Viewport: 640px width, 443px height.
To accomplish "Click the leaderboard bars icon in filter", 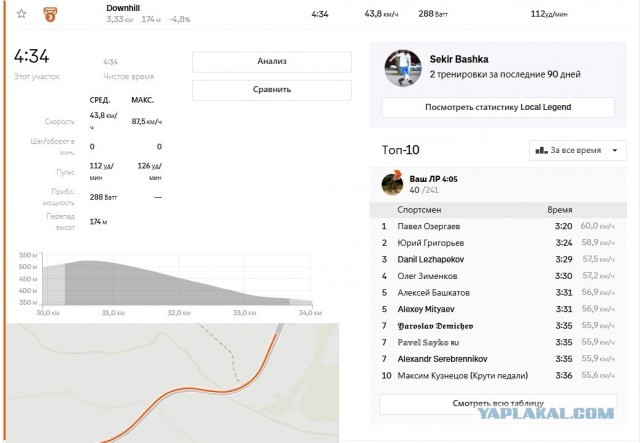I will 541,150.
